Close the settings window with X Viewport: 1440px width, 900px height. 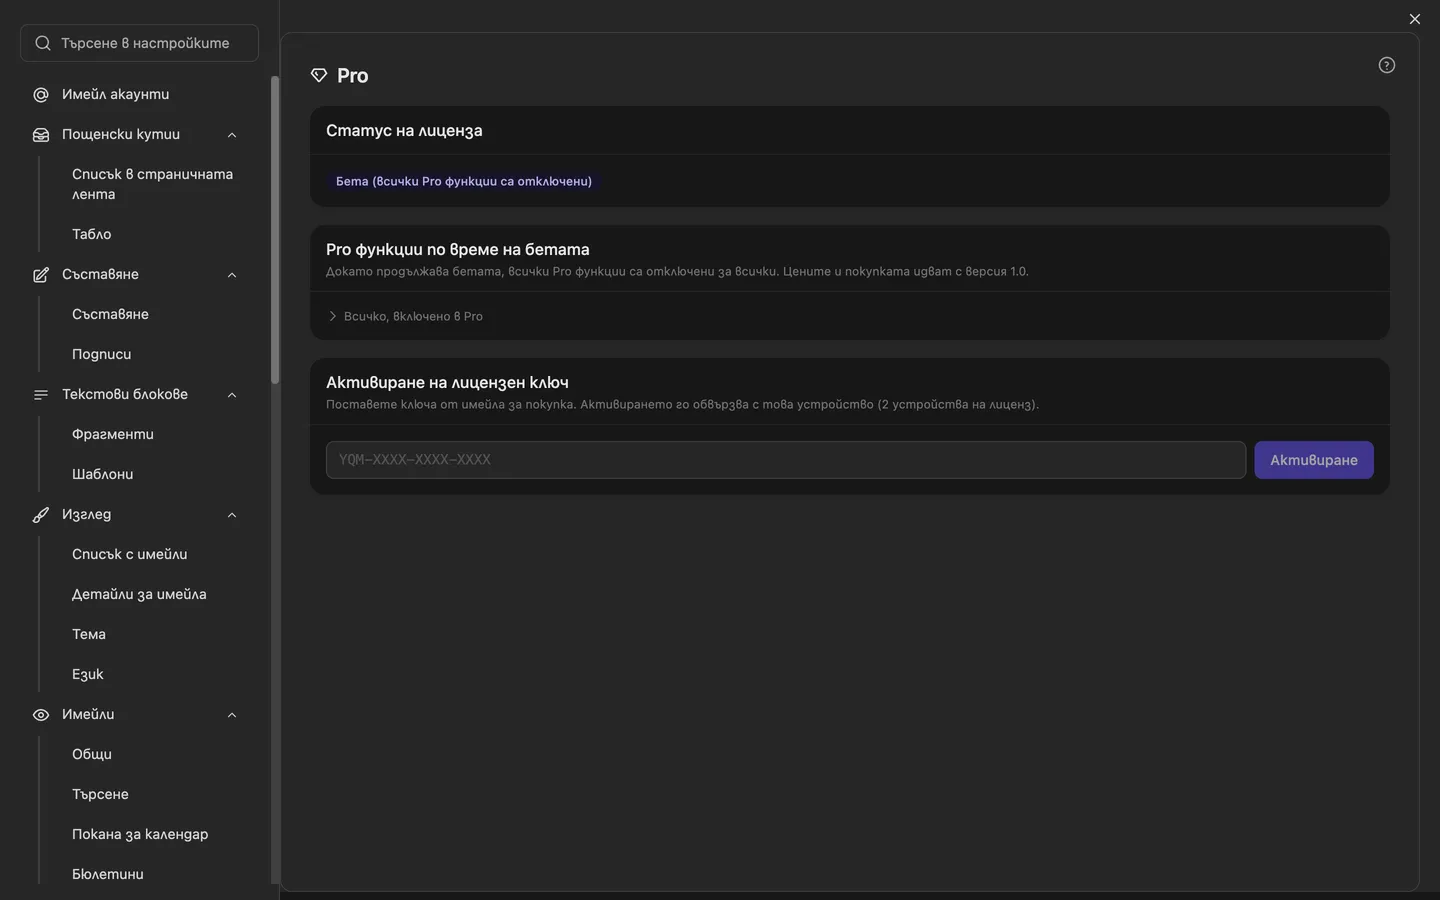1415,19
